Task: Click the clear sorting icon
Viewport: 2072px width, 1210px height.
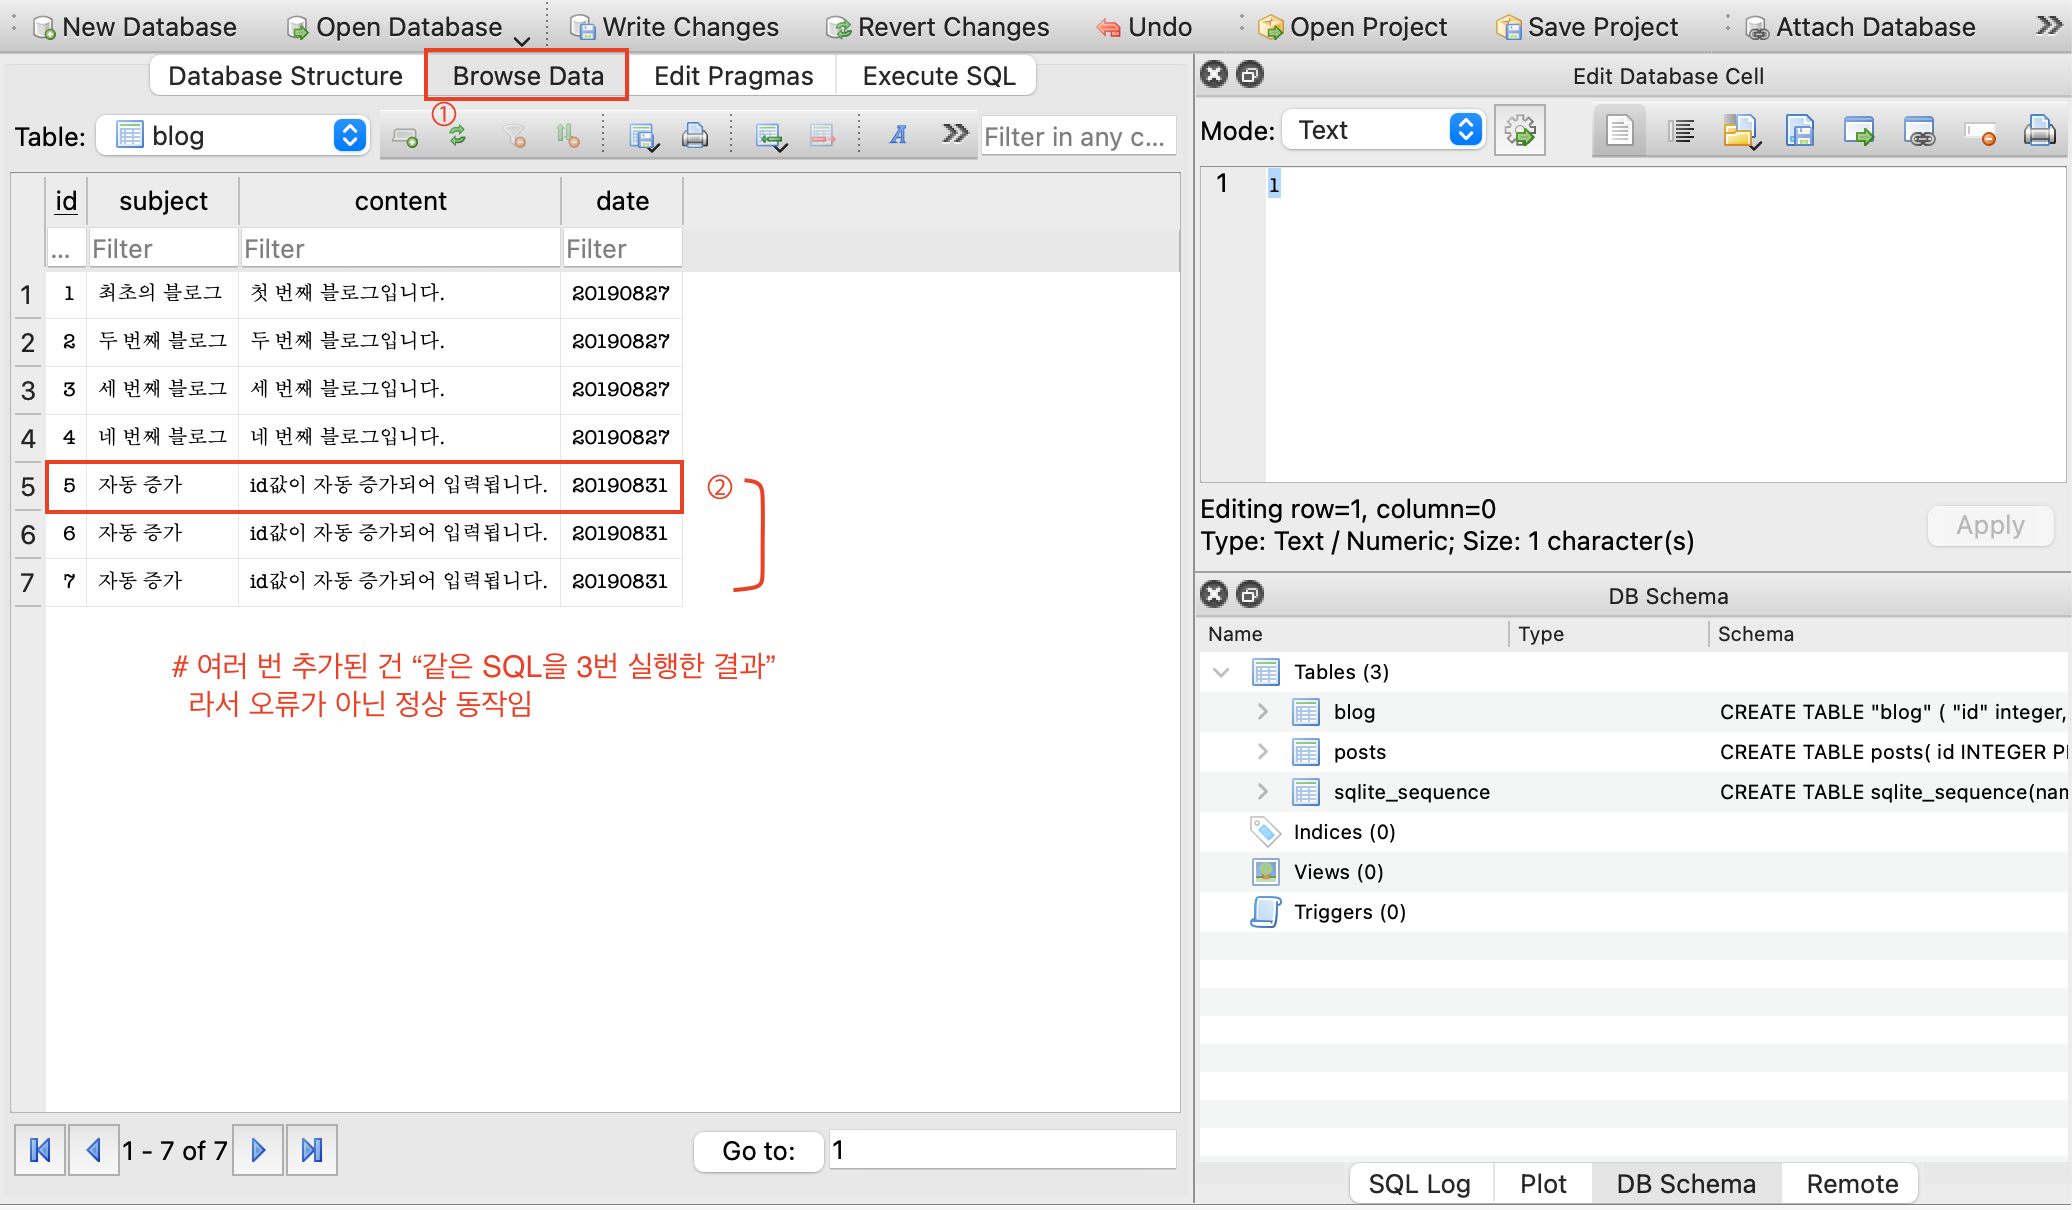Action: pos(567,136)
